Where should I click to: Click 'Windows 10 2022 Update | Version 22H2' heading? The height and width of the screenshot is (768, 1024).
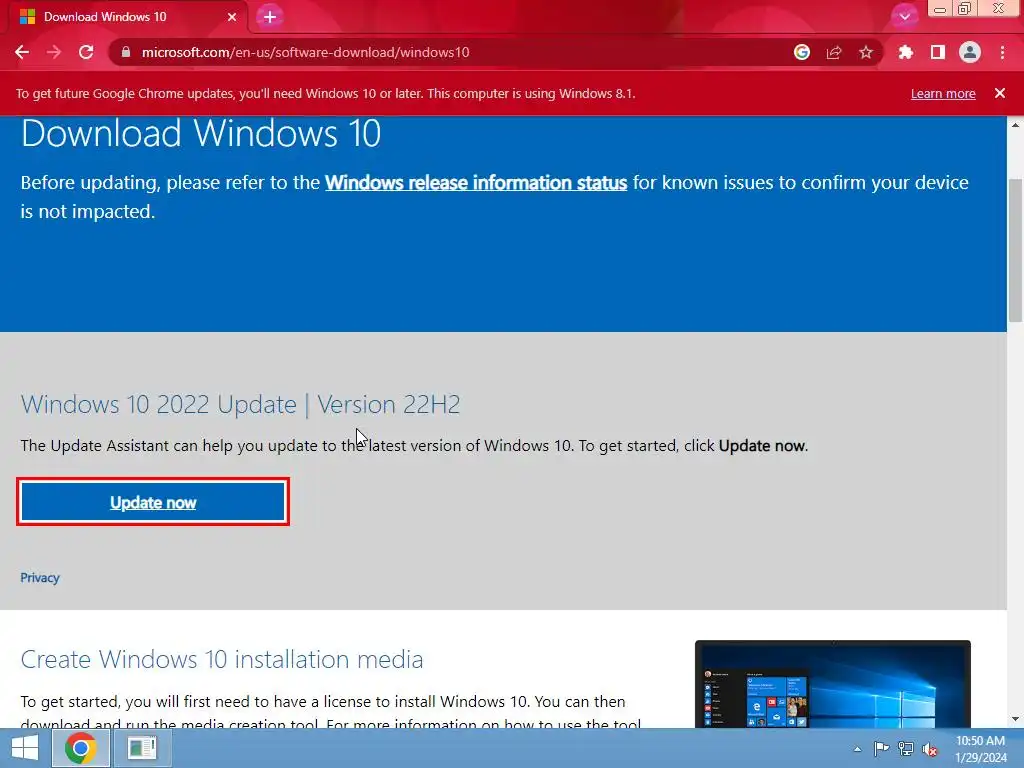[240, 404]
